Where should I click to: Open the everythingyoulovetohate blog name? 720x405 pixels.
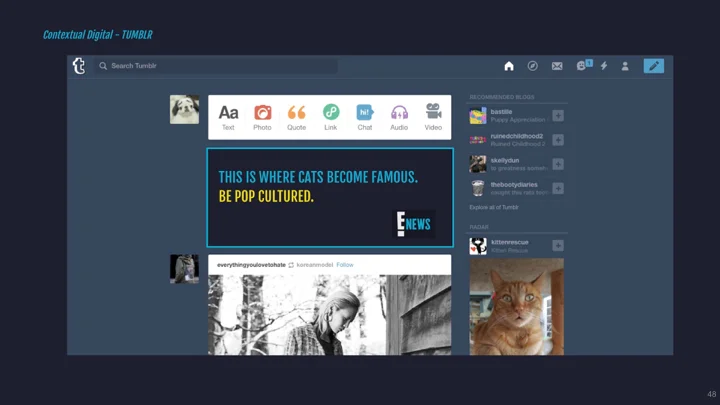pos(251,265)
